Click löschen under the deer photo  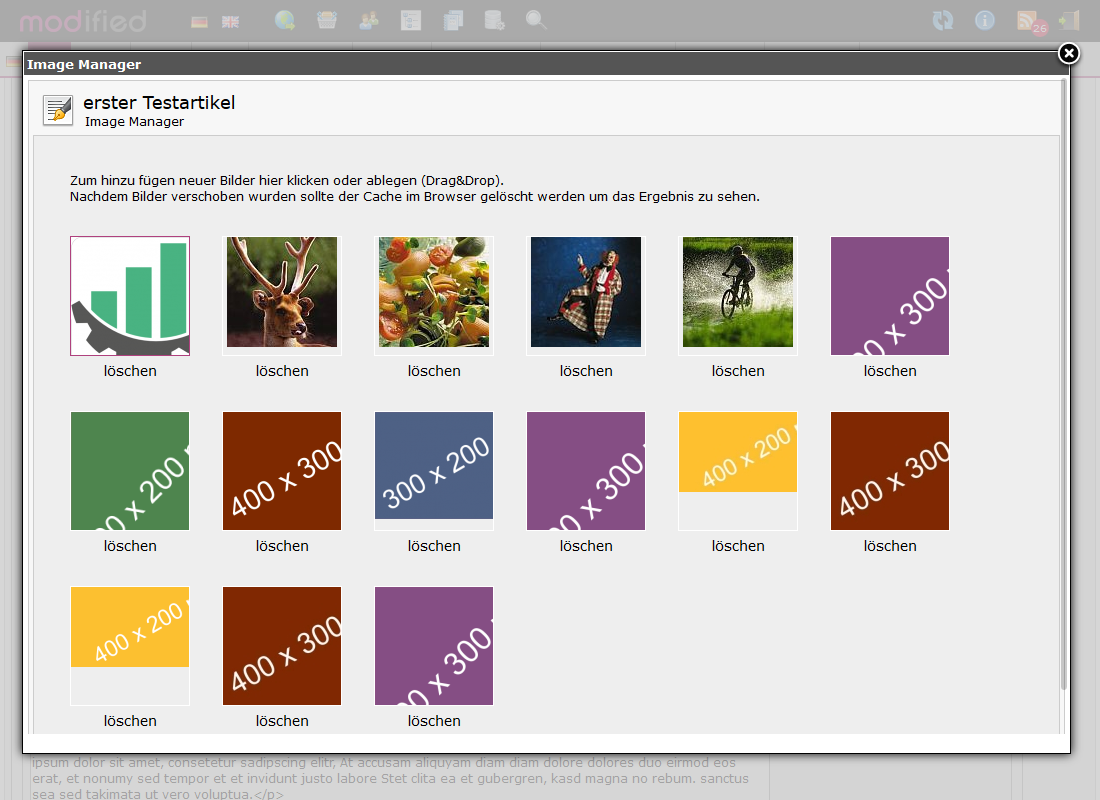coord(281,370)
